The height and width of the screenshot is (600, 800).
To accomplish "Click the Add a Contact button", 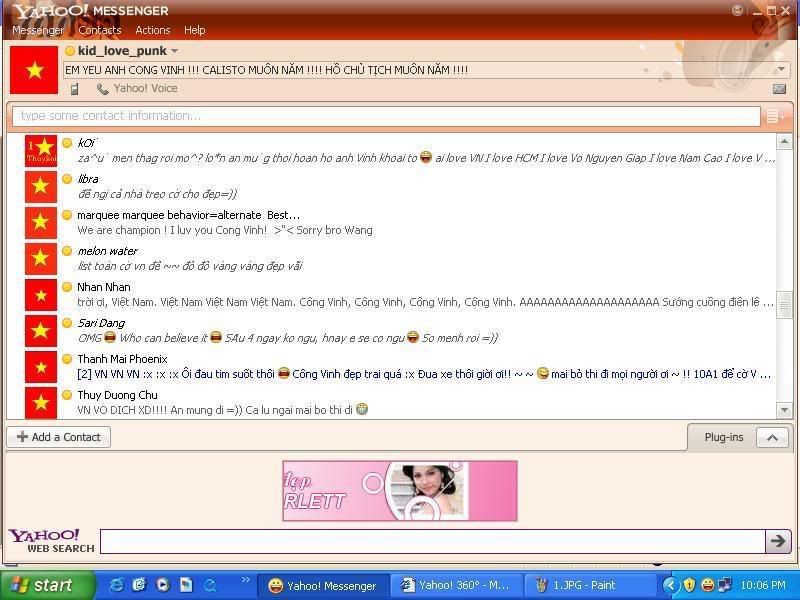I will point(59,437).
